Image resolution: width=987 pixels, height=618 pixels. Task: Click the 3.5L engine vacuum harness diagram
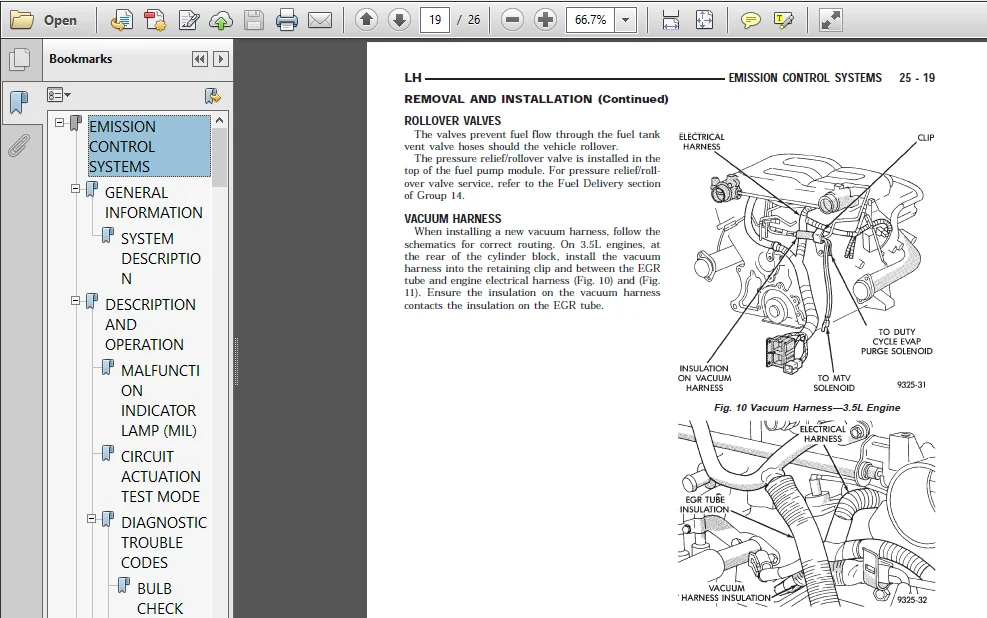click(806, 262)
